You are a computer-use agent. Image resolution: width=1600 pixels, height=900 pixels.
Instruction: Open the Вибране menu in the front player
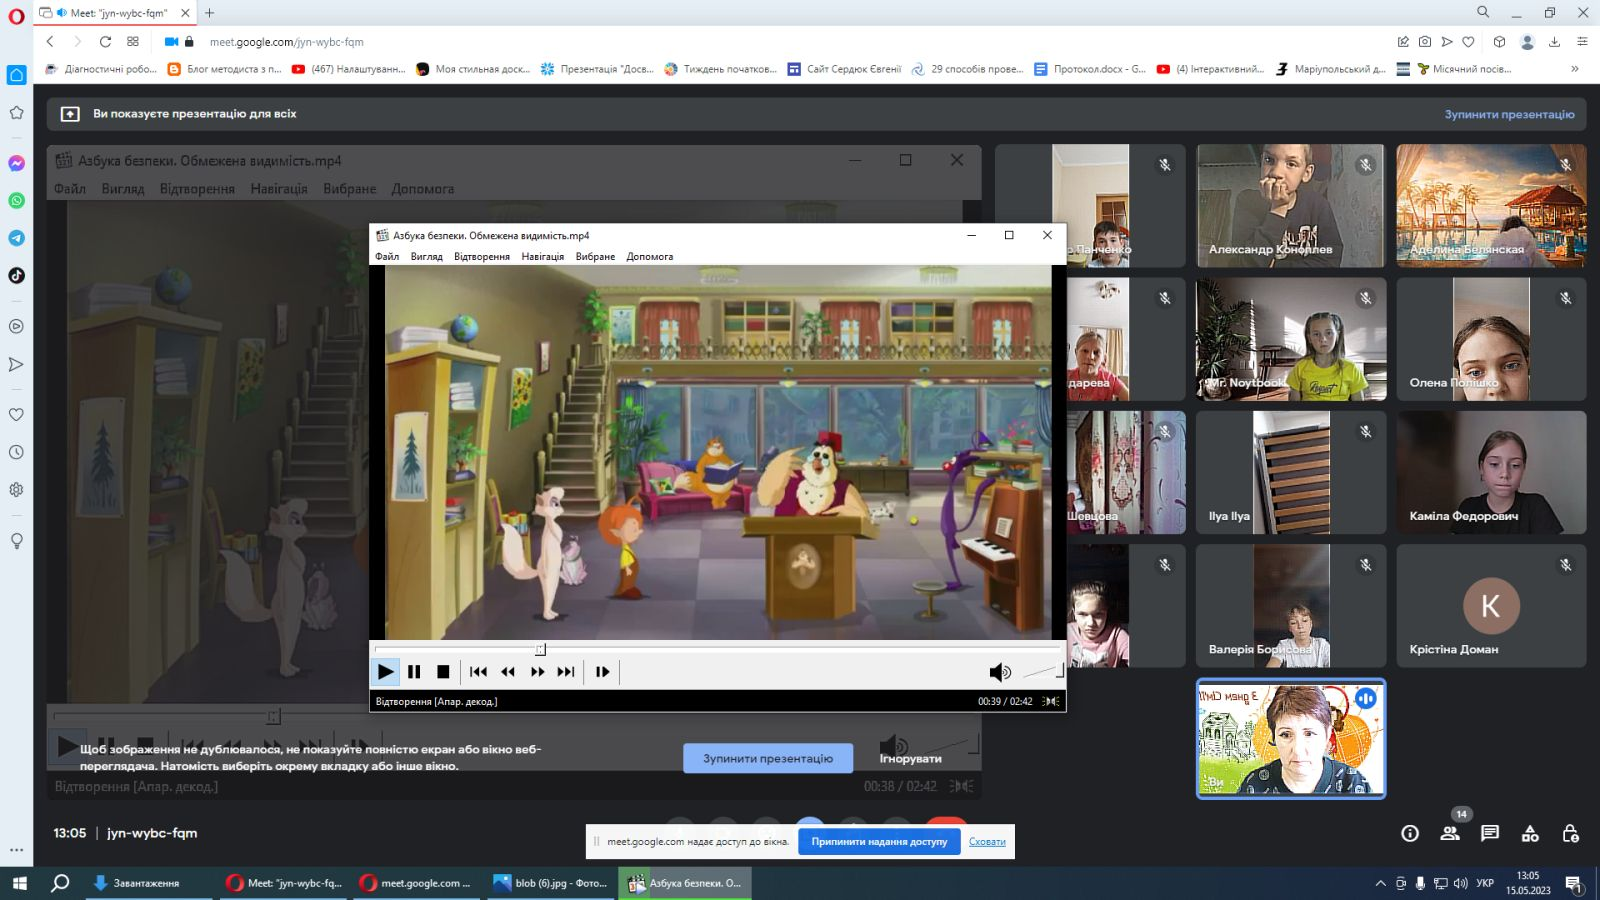coord(595,256)
